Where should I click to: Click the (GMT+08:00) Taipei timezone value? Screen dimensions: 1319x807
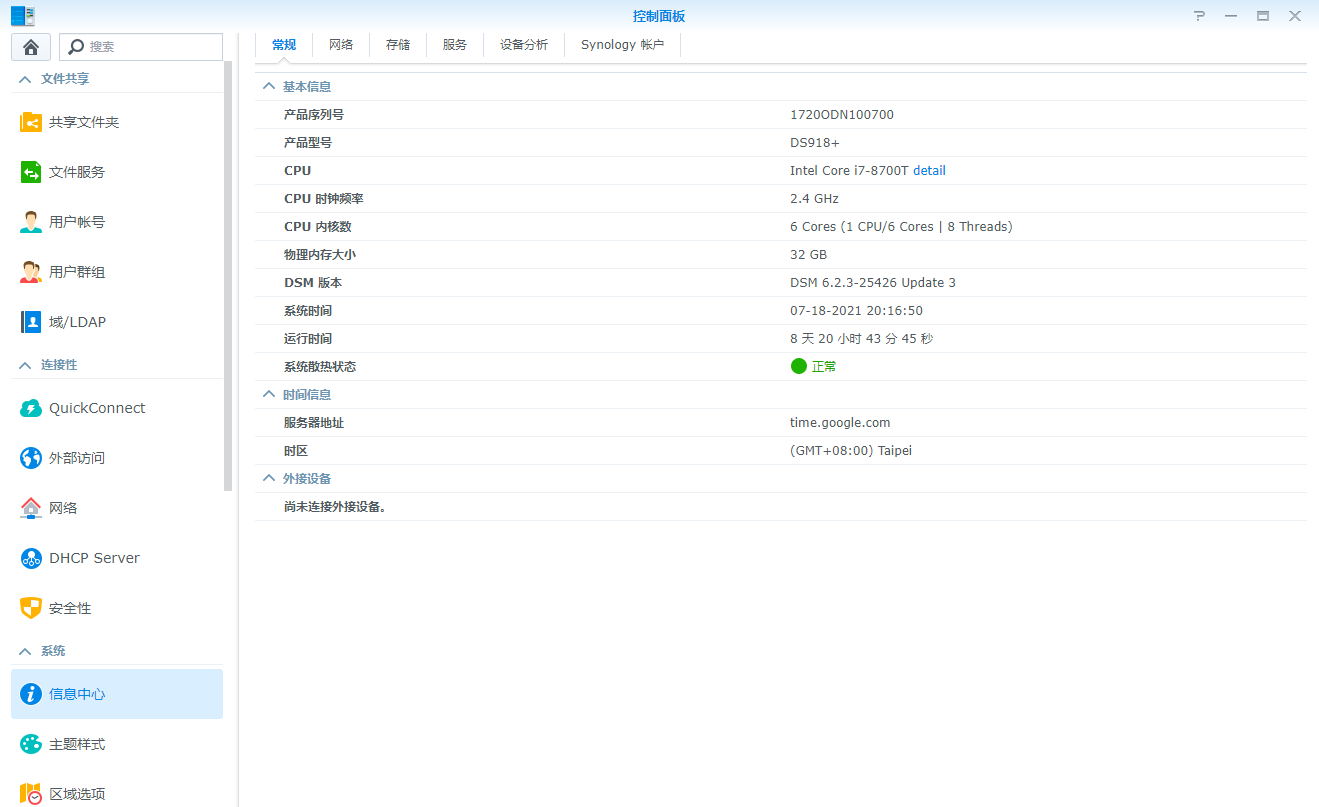(x=851, y=451)
